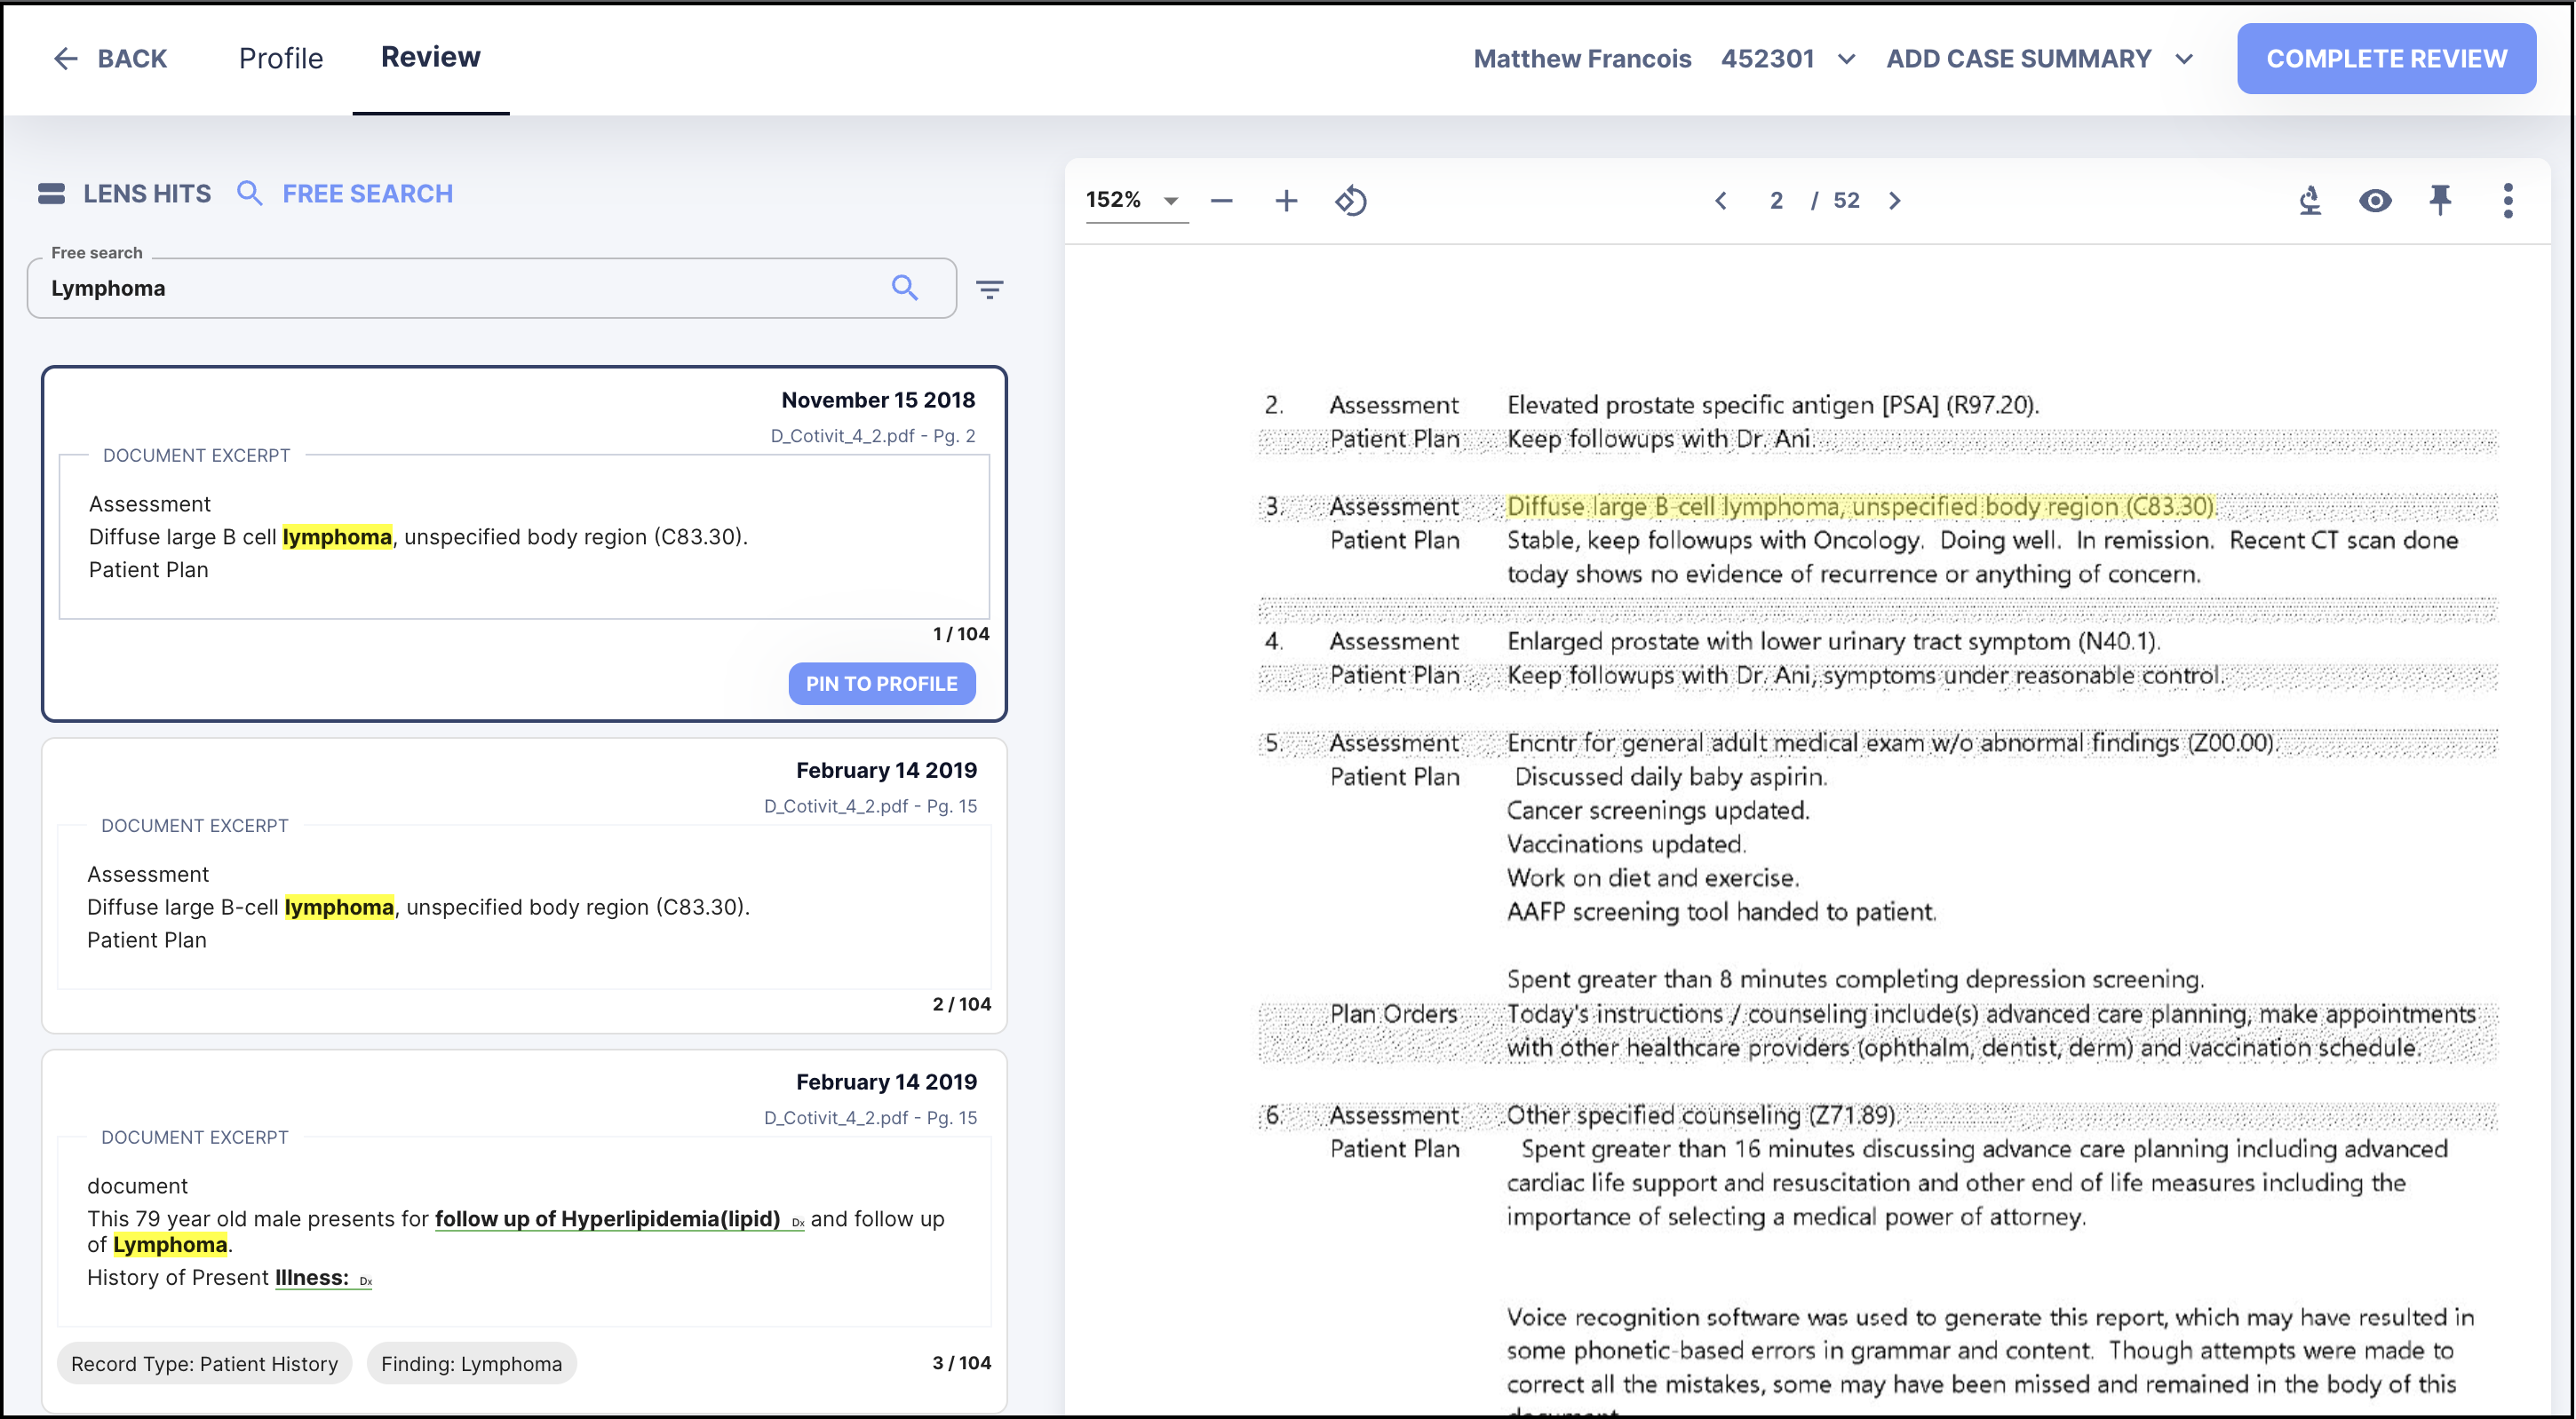
Task: Click 'Elevated prostate specific antigen [PSA]' line
Action: click(1772, 405)
